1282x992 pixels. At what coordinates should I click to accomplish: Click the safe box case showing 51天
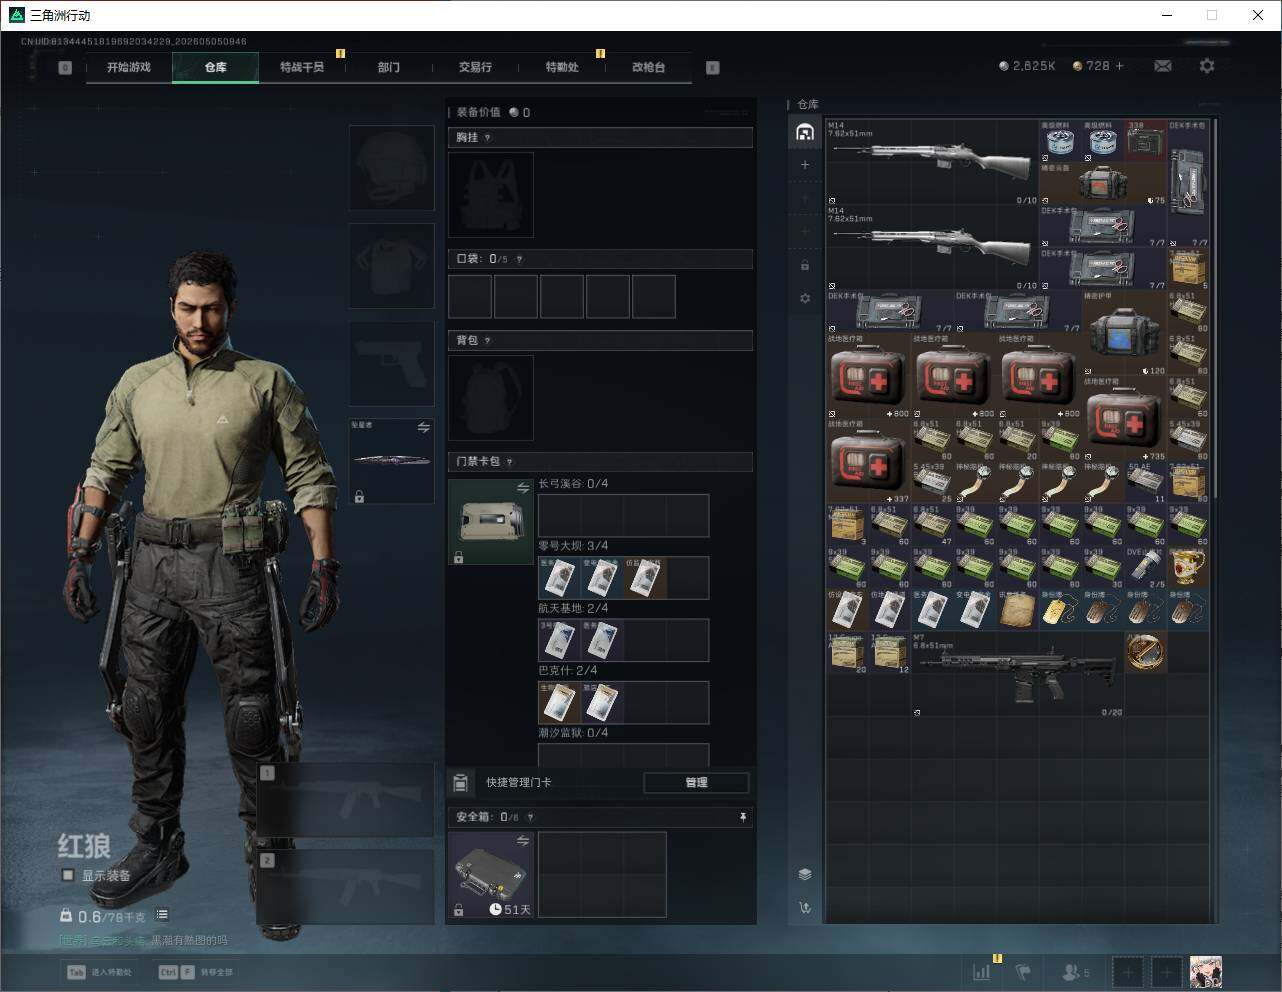(490, 875)
